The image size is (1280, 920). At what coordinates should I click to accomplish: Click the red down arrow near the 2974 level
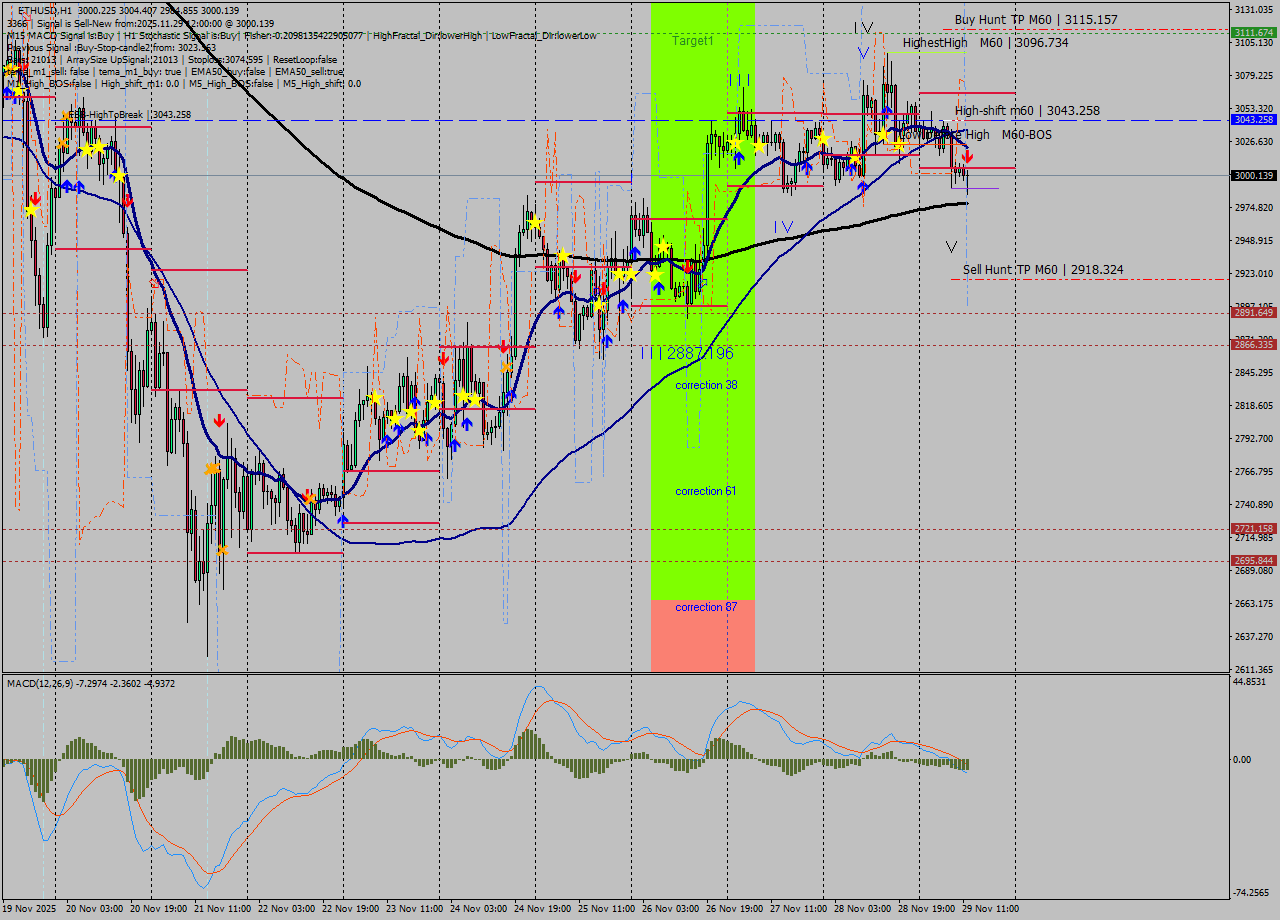tap(36, 198)
